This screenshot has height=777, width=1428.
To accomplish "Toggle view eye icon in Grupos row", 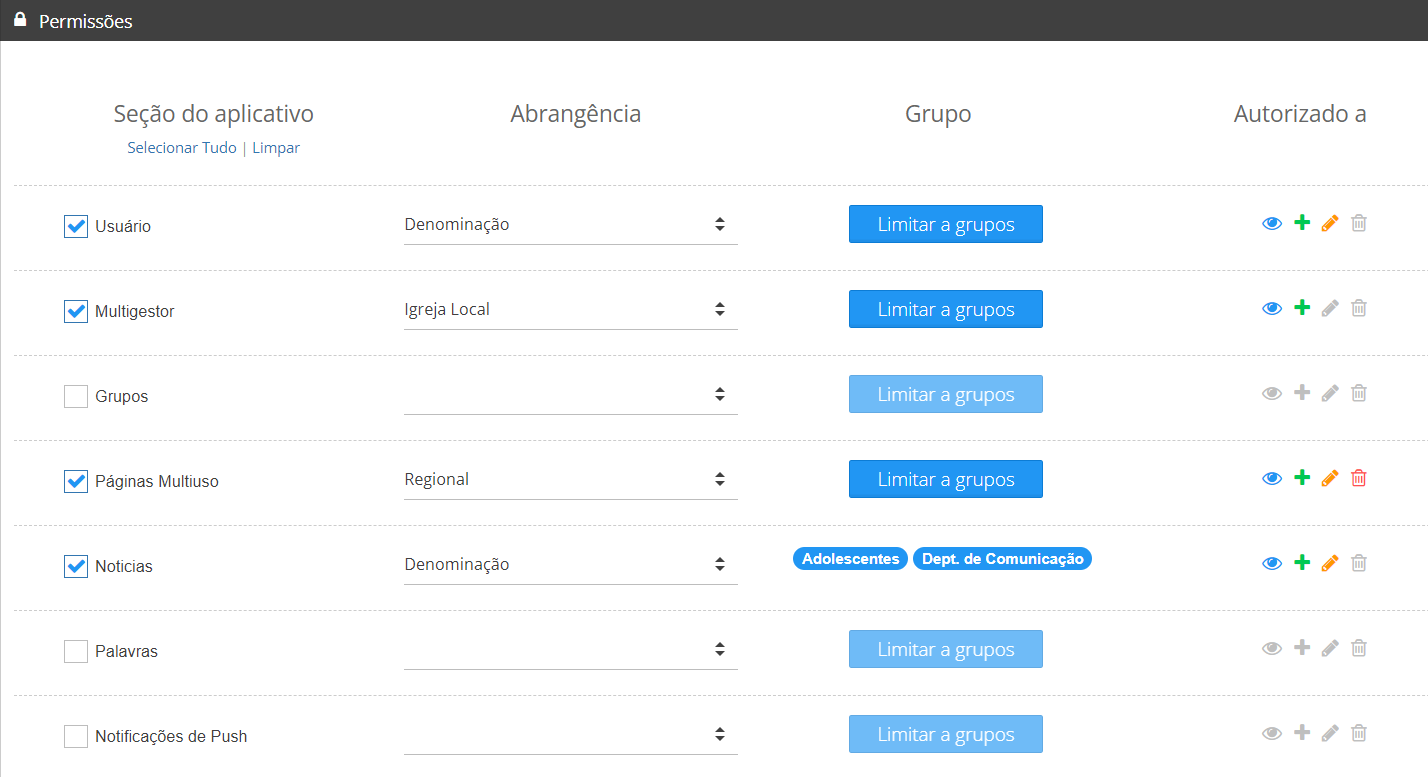I will click(1272, 394).
